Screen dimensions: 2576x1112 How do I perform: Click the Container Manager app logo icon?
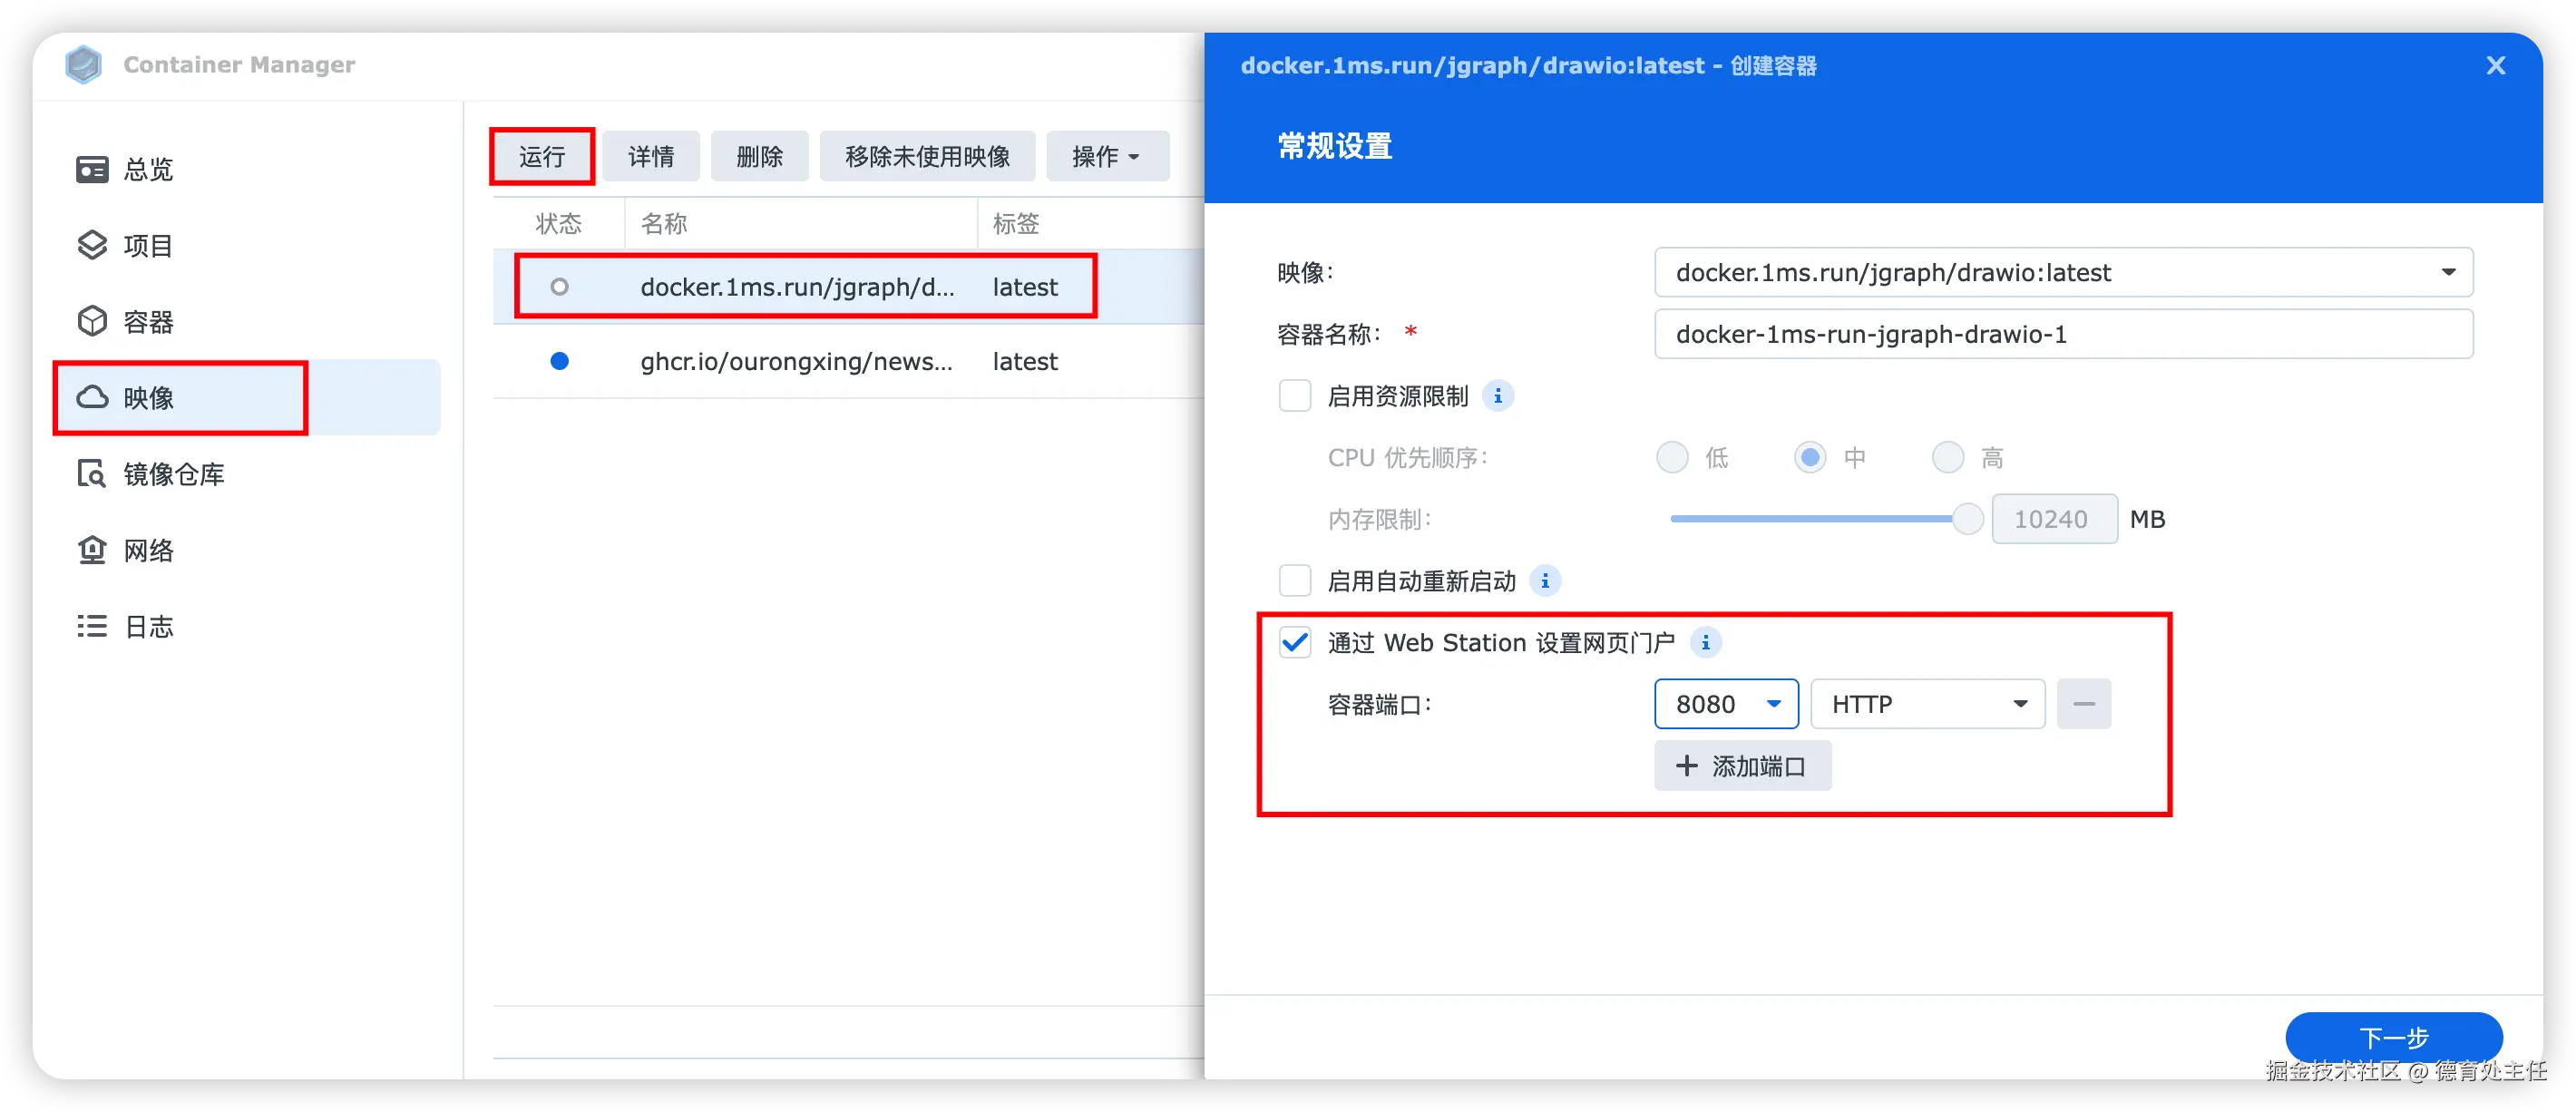click(83, 65)
